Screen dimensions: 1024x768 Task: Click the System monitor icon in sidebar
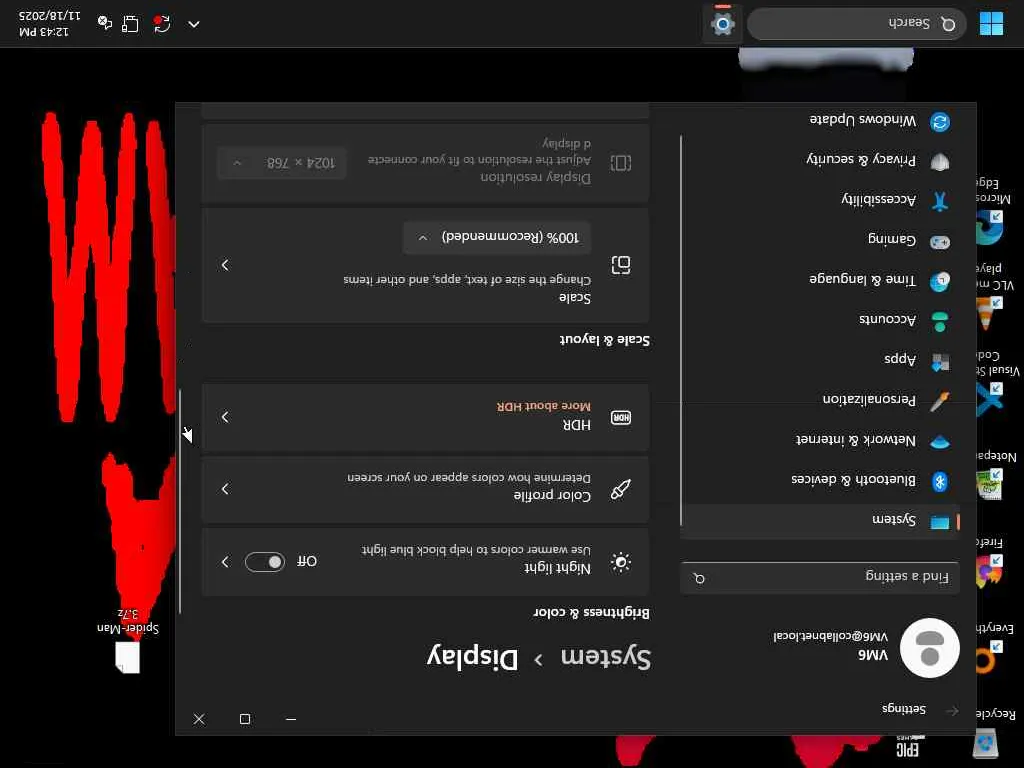click(x=940, y=521)
